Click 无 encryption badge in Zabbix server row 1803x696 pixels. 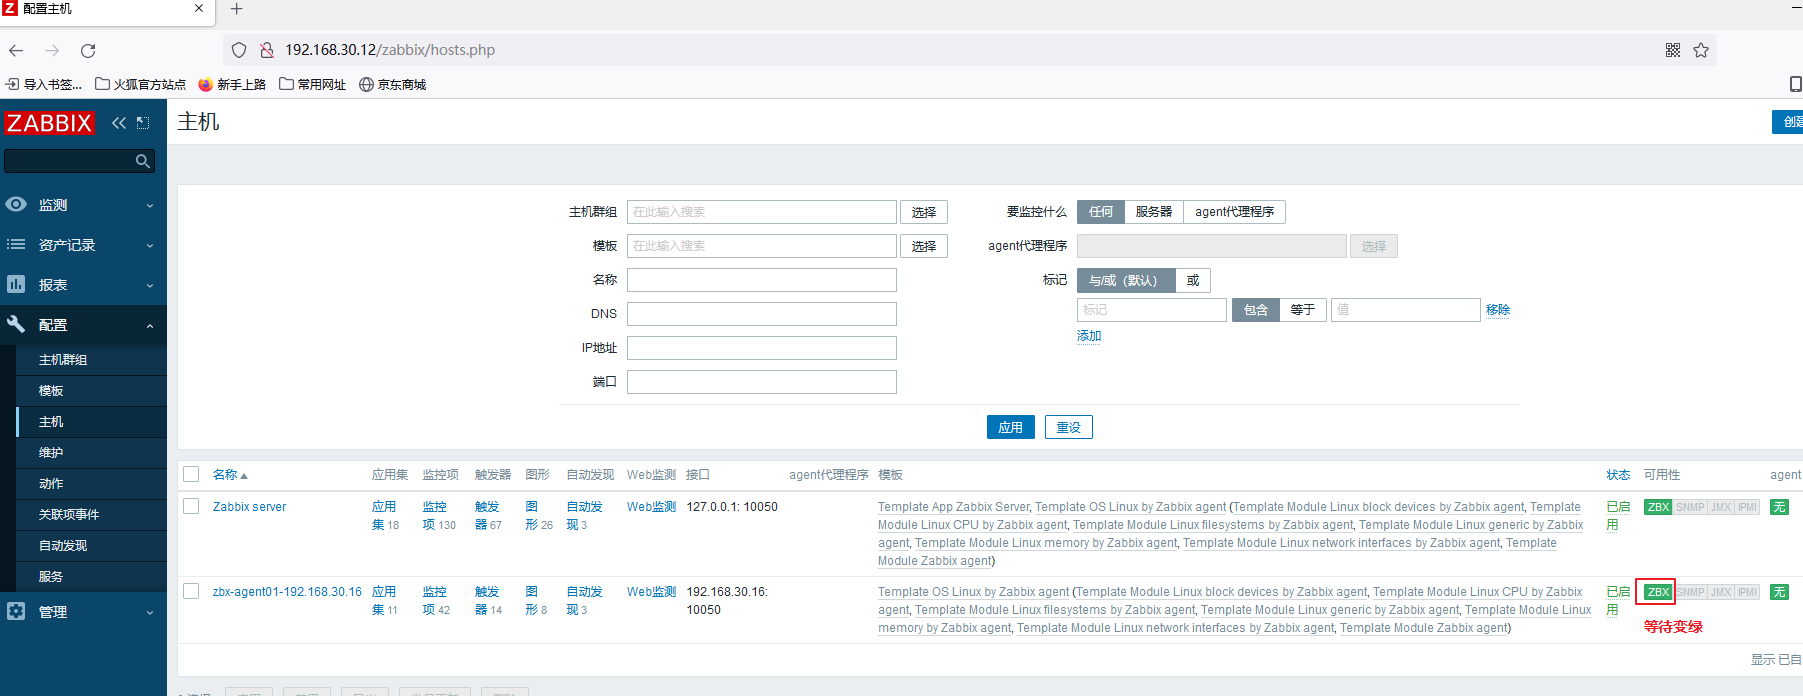tap(1779, 507)
